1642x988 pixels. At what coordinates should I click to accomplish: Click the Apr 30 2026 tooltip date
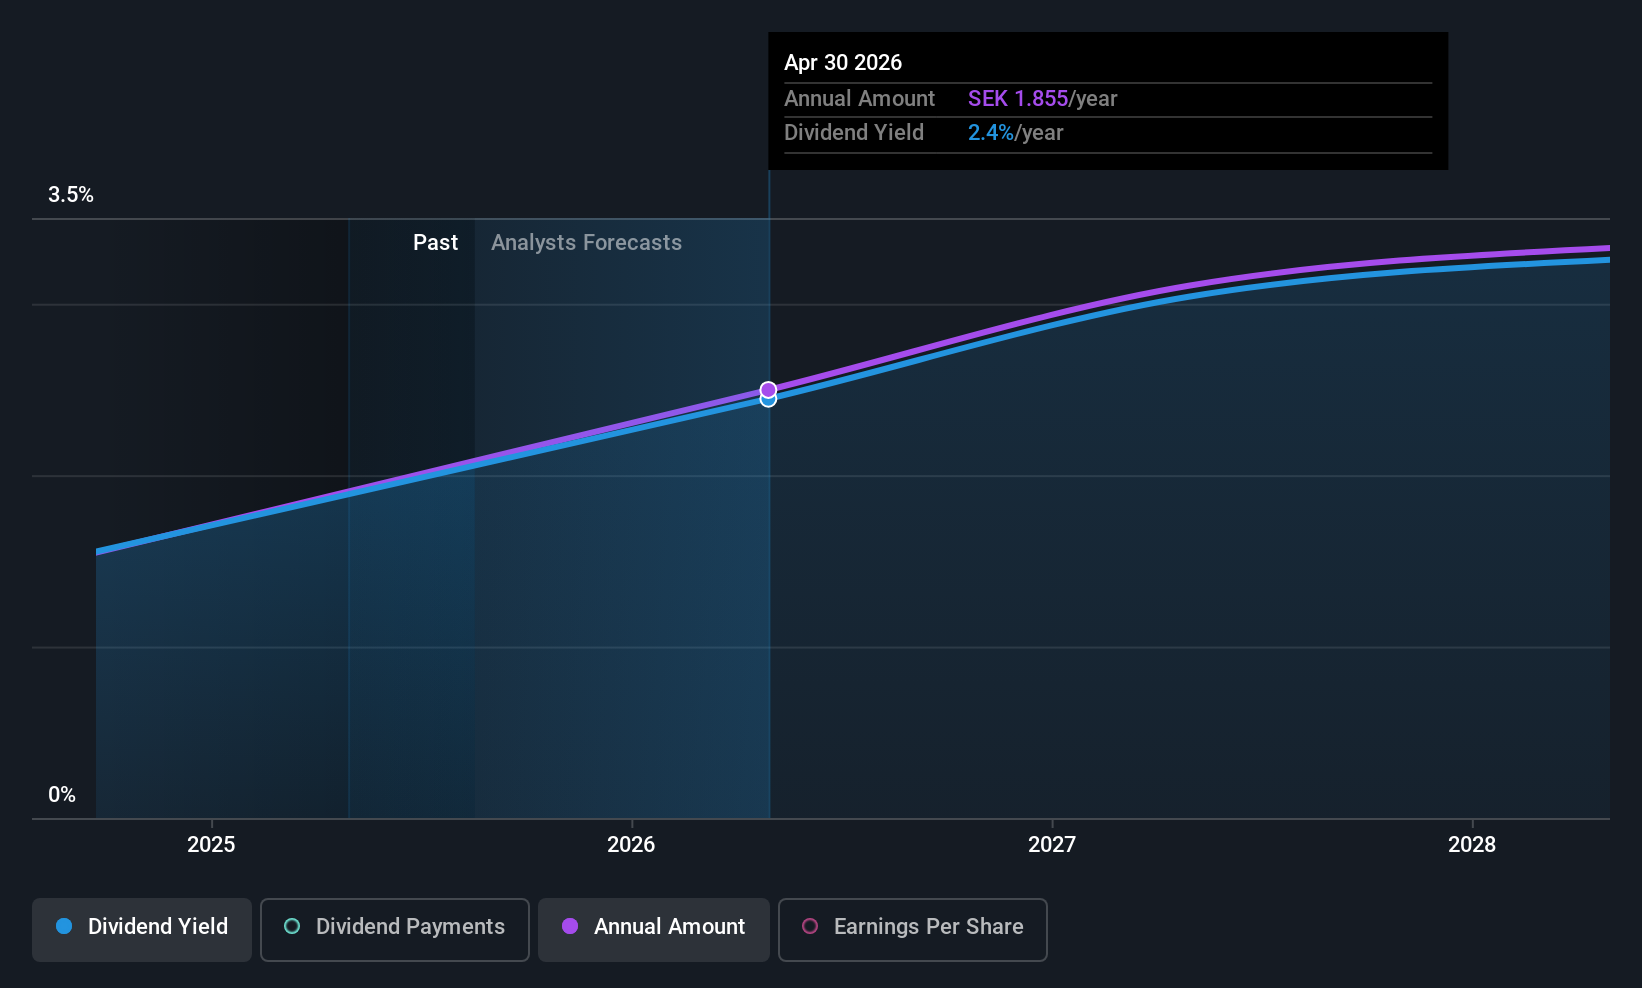(x=843, y=63)
